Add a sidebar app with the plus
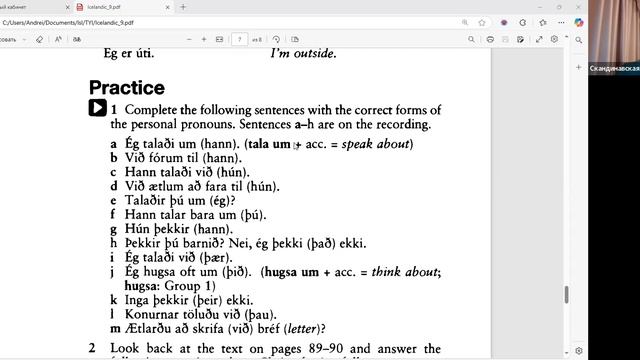 (578, 67)
